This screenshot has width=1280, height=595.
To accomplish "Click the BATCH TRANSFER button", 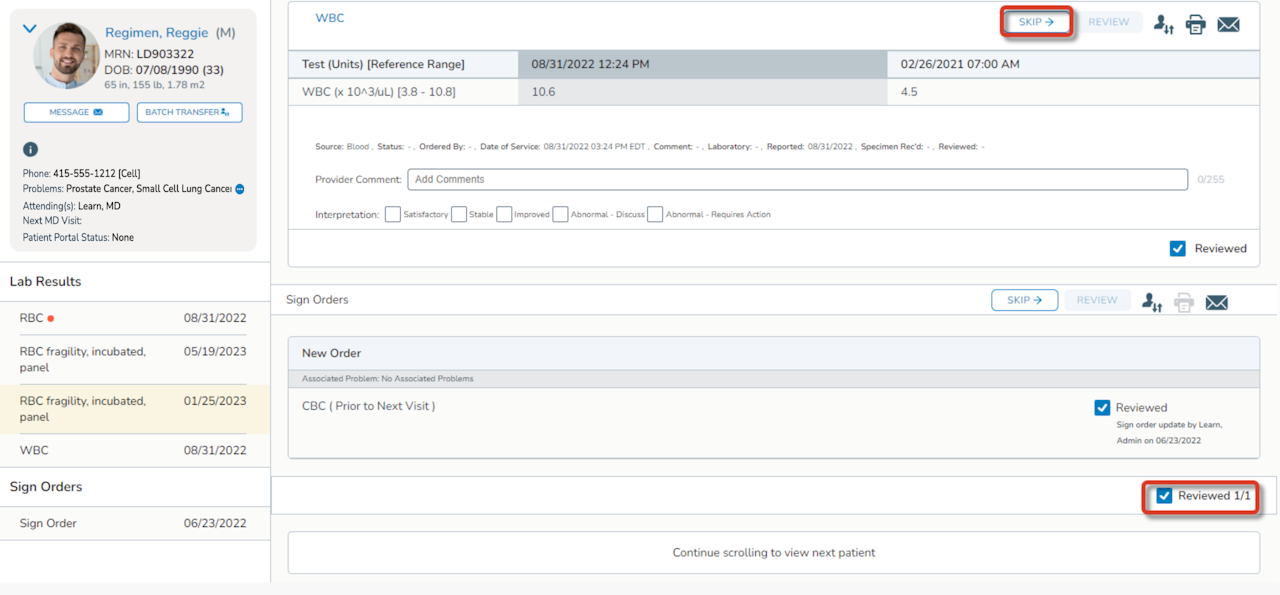I will tap(189, 112).
